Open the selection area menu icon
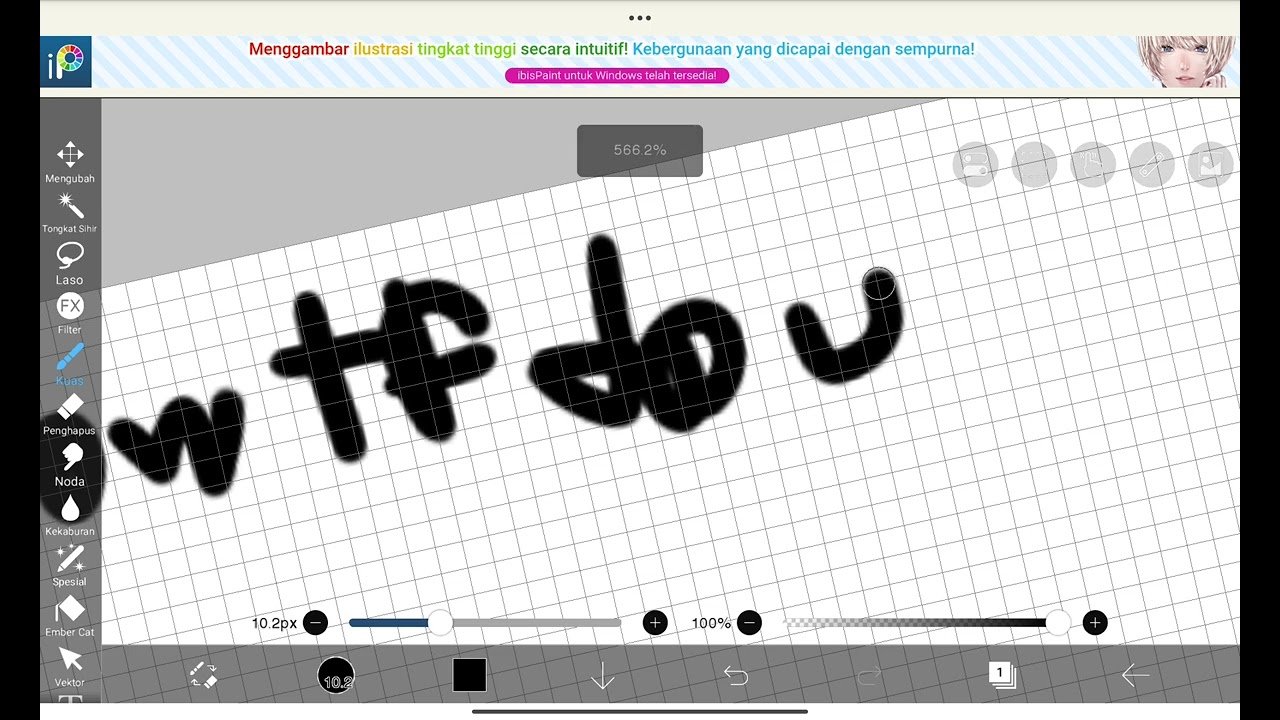This screenshot has width=1280, height=720. point(1035,164)
